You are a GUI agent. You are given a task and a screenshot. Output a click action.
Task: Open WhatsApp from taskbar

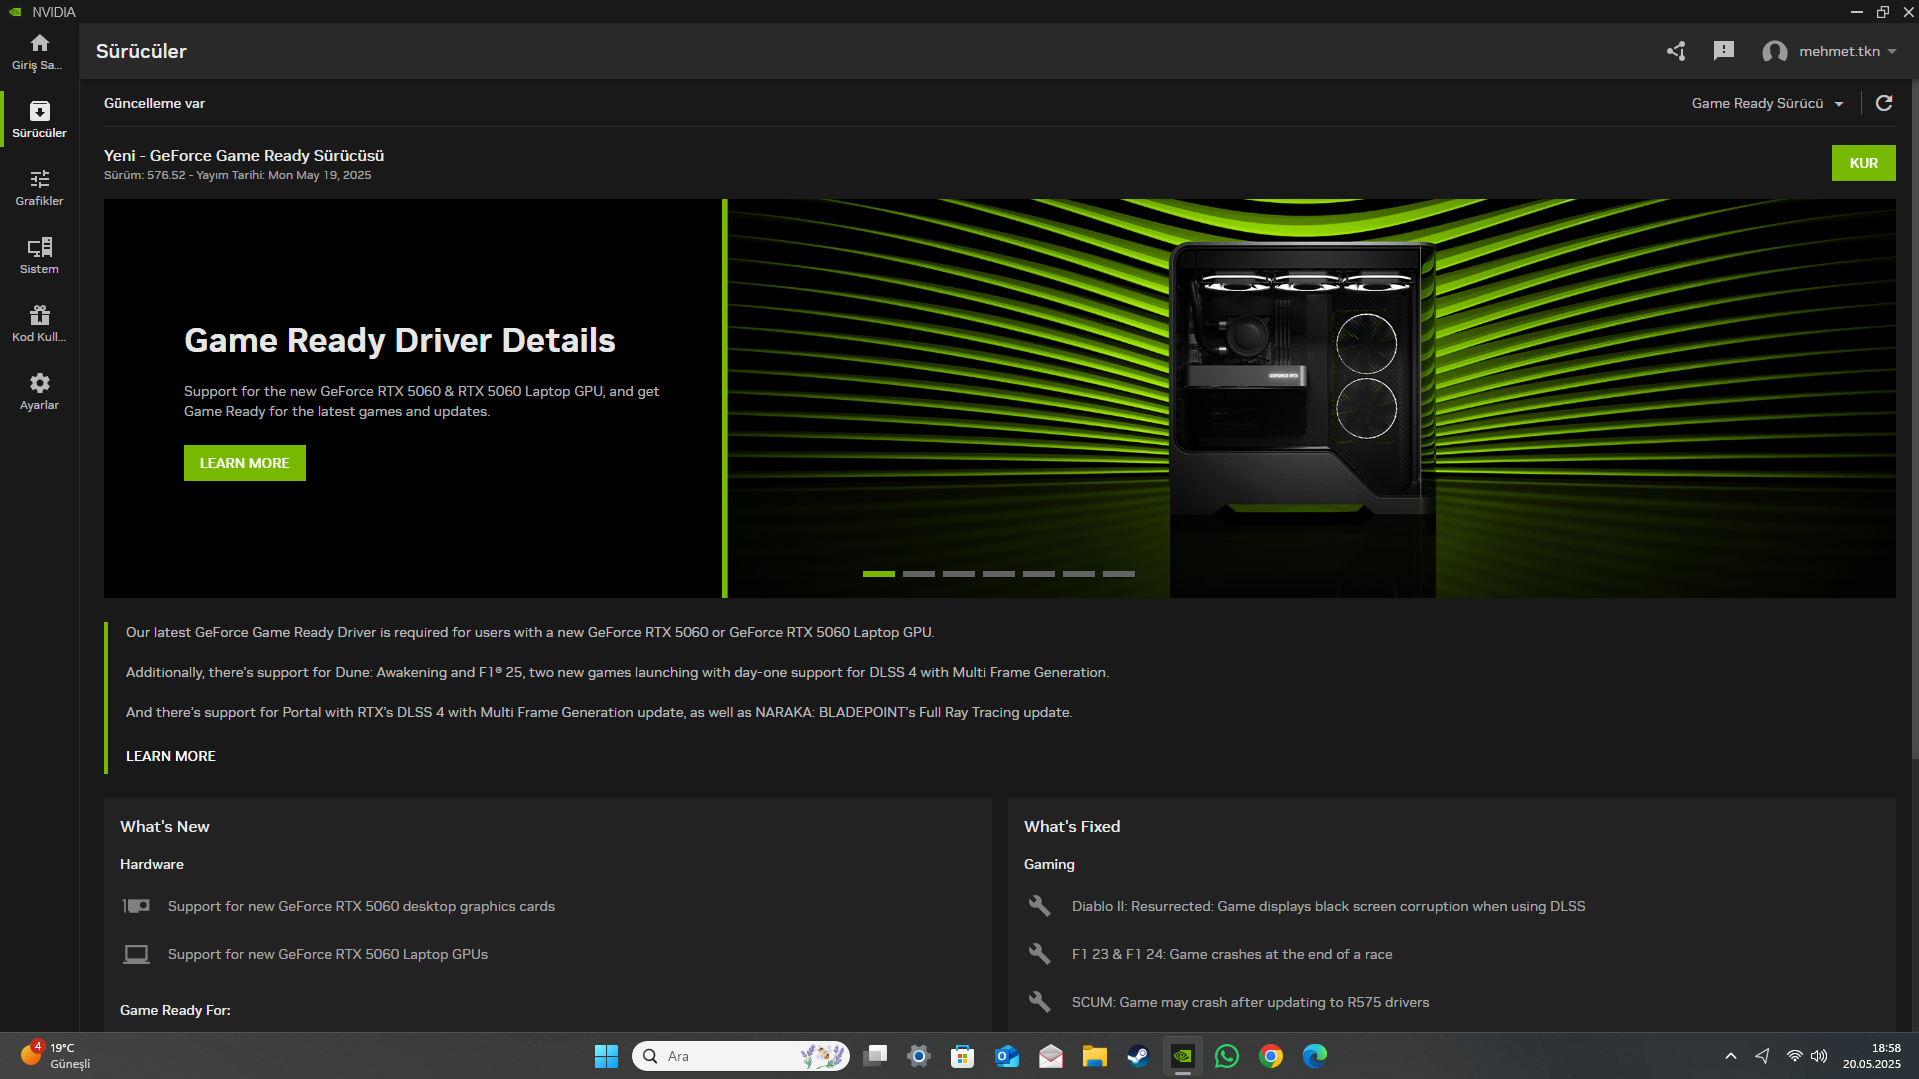[1226, 1056]
